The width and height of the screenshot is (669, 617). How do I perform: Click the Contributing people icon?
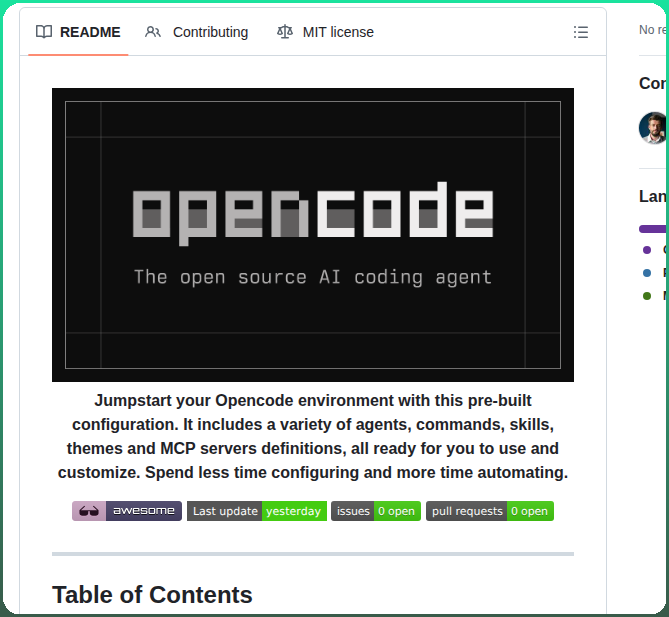153,32
